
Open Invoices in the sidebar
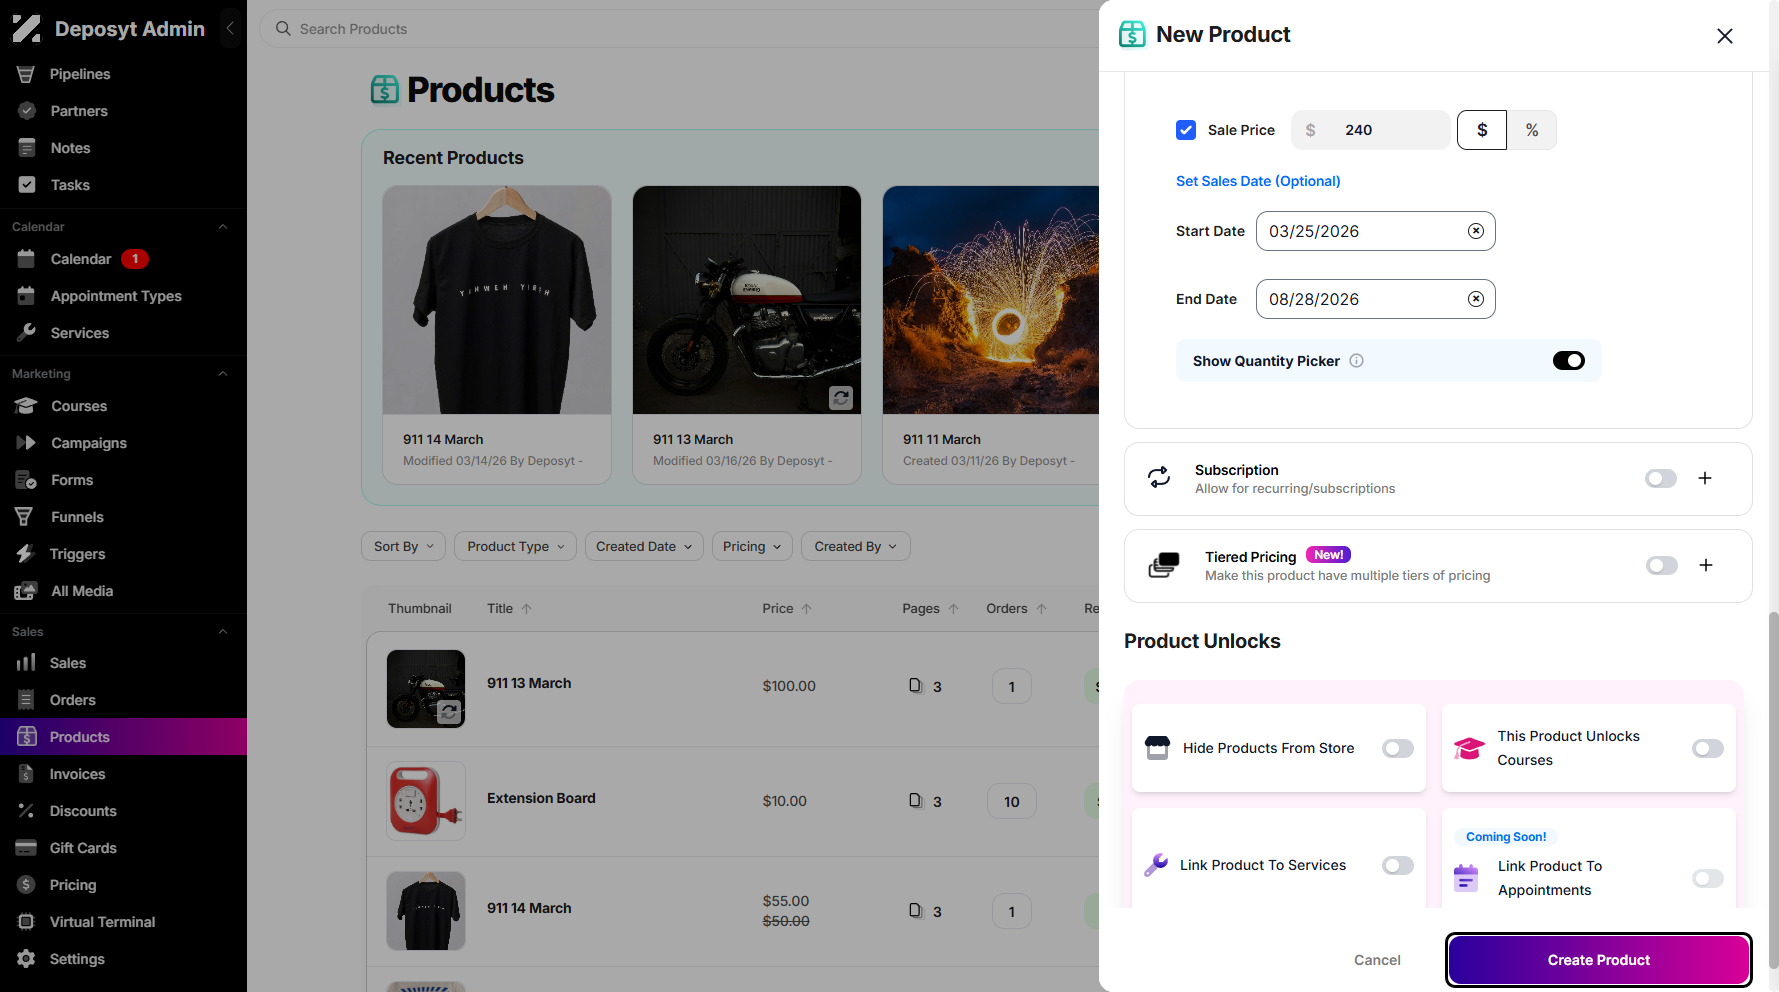tap(77, 774)
